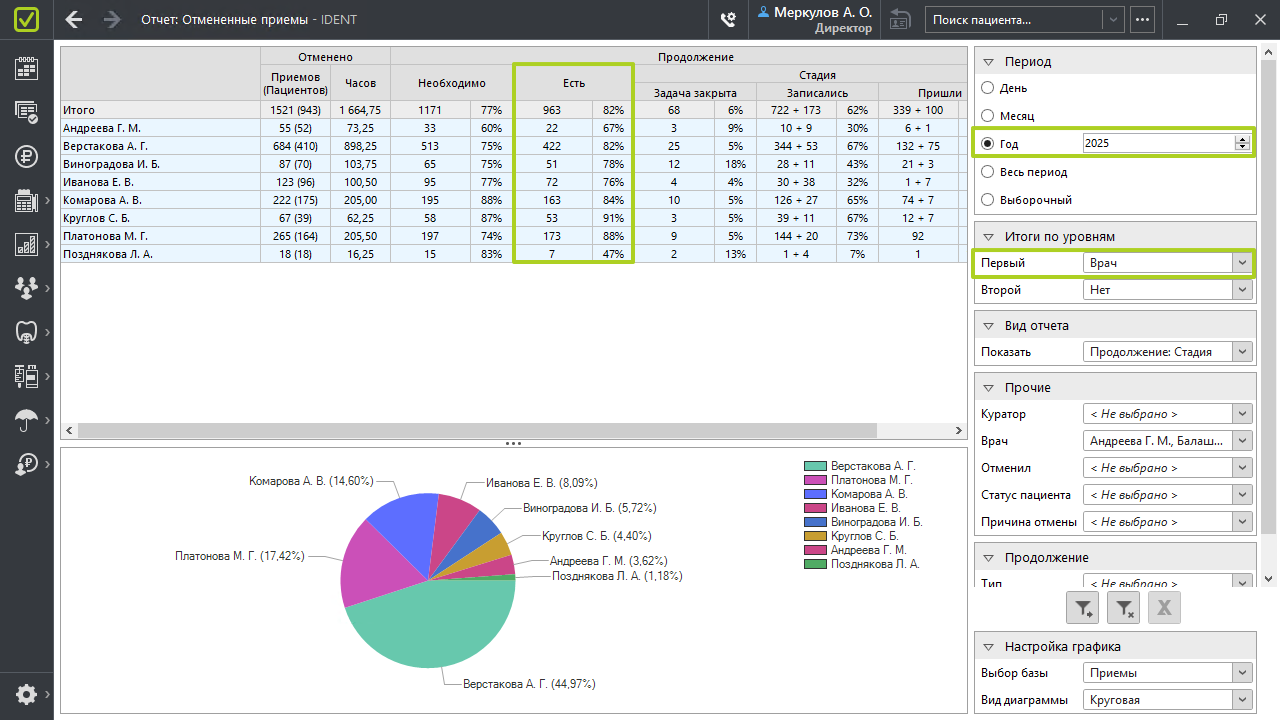This screenshot has height=720, width=1280.
Task: Select the Верстакова А. Г. table row
Action: [160, 146]
